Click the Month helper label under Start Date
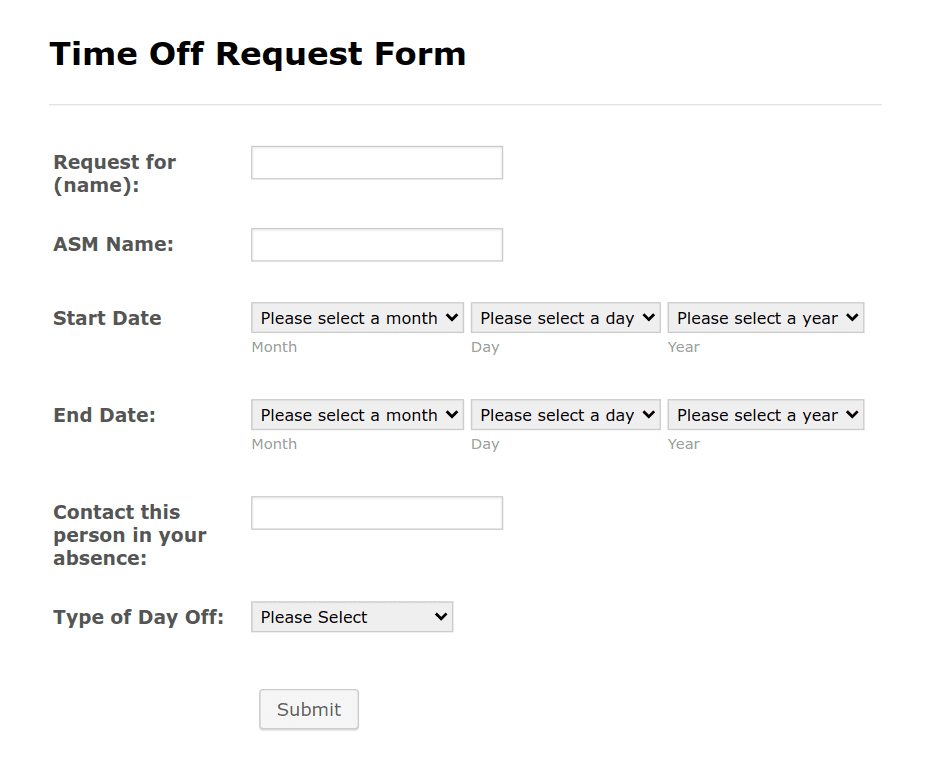Image resolution: width=930 pixels, height=762 pixels. (x=274, y=347)
